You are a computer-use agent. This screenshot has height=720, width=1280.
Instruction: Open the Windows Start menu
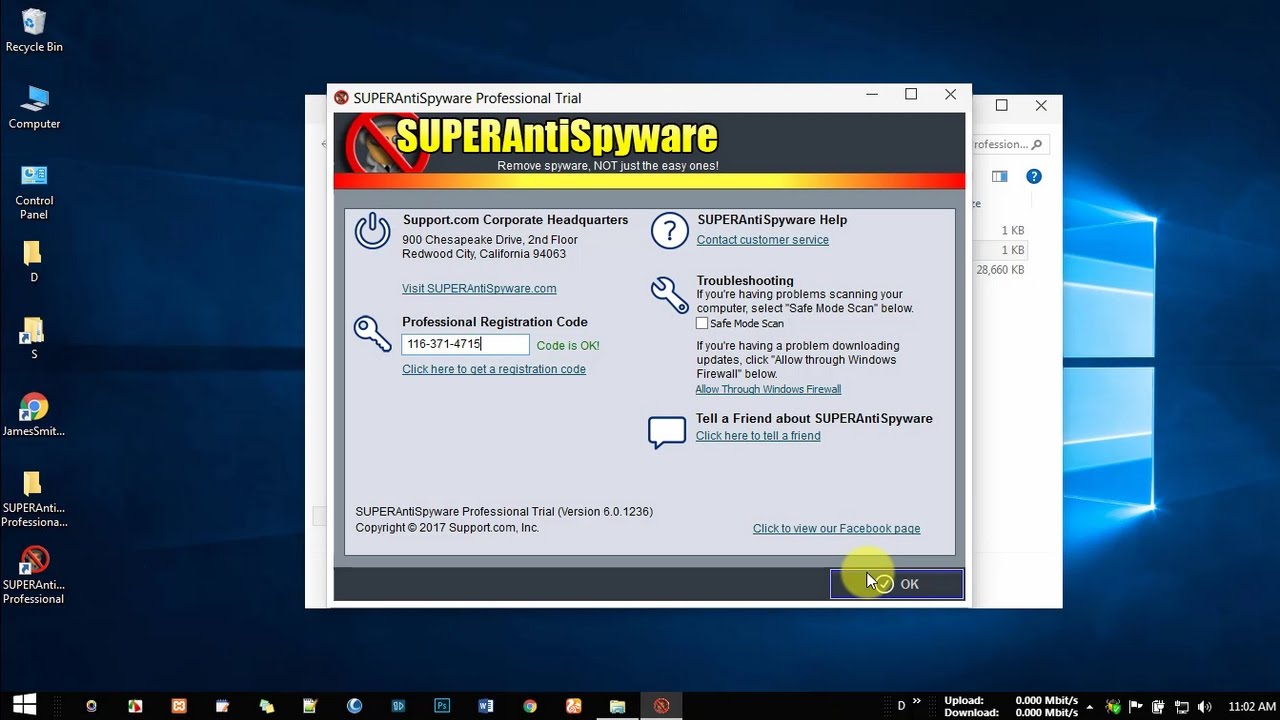tap(24, 705)
